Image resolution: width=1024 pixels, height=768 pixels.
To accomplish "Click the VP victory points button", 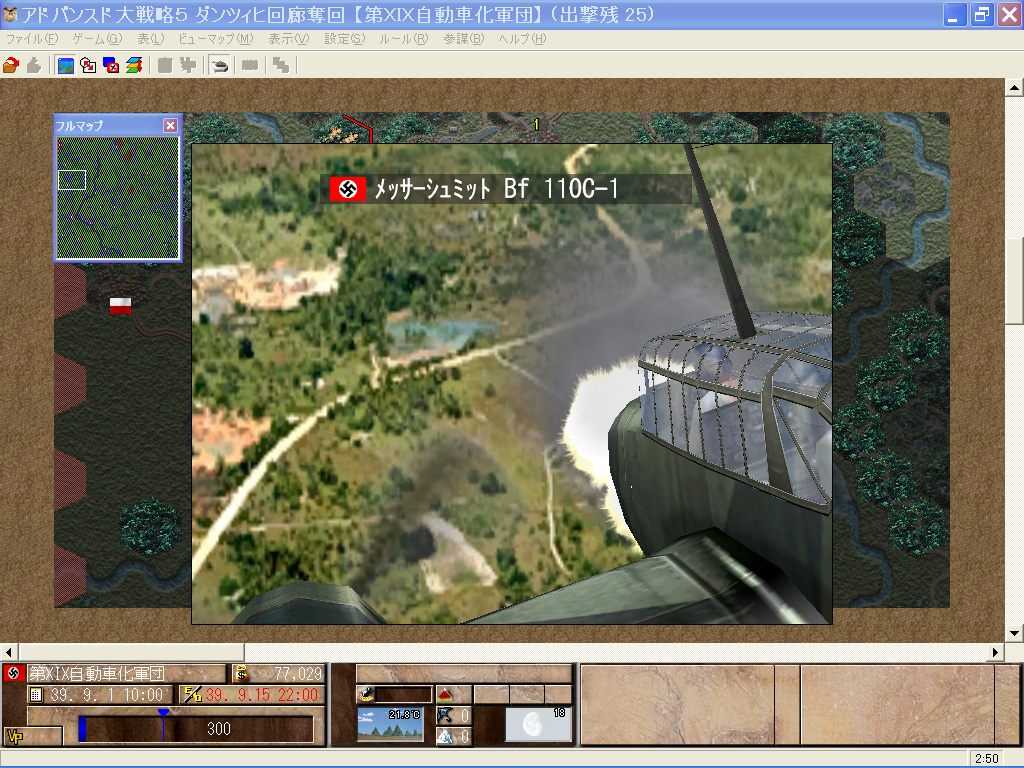I will (15, 736).
